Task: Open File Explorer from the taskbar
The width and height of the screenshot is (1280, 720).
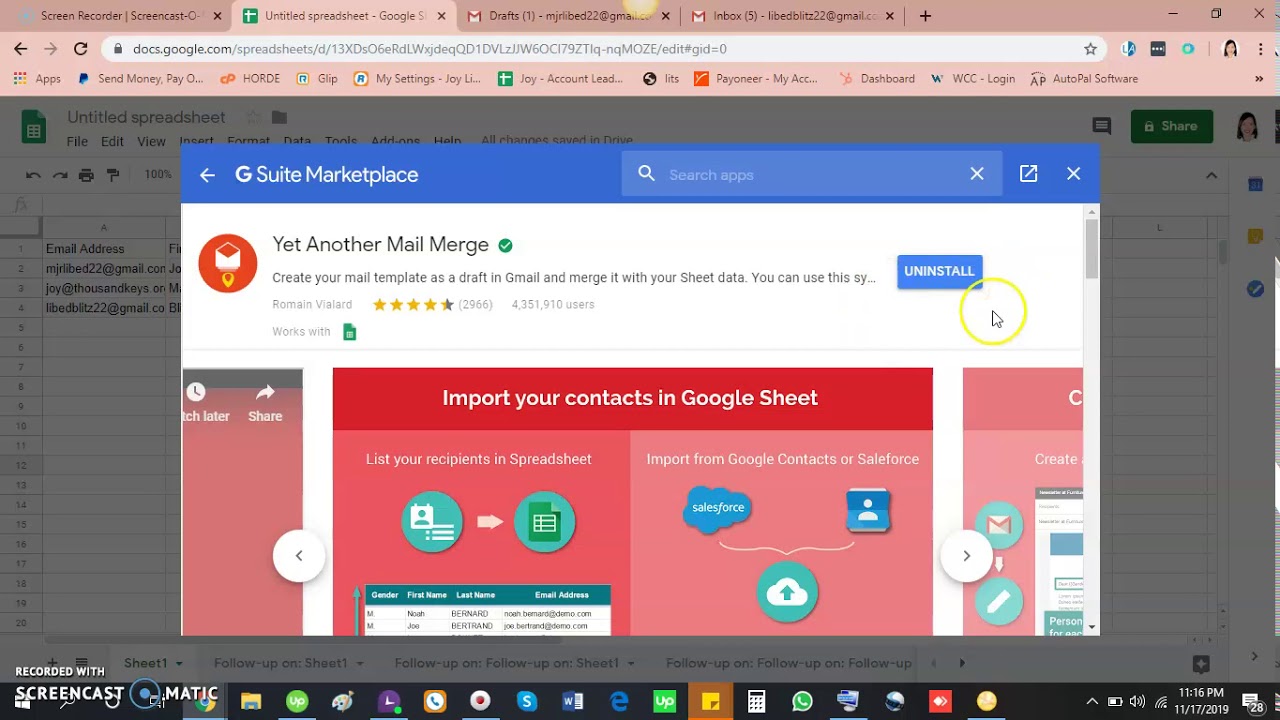Action: coord(251,702)
